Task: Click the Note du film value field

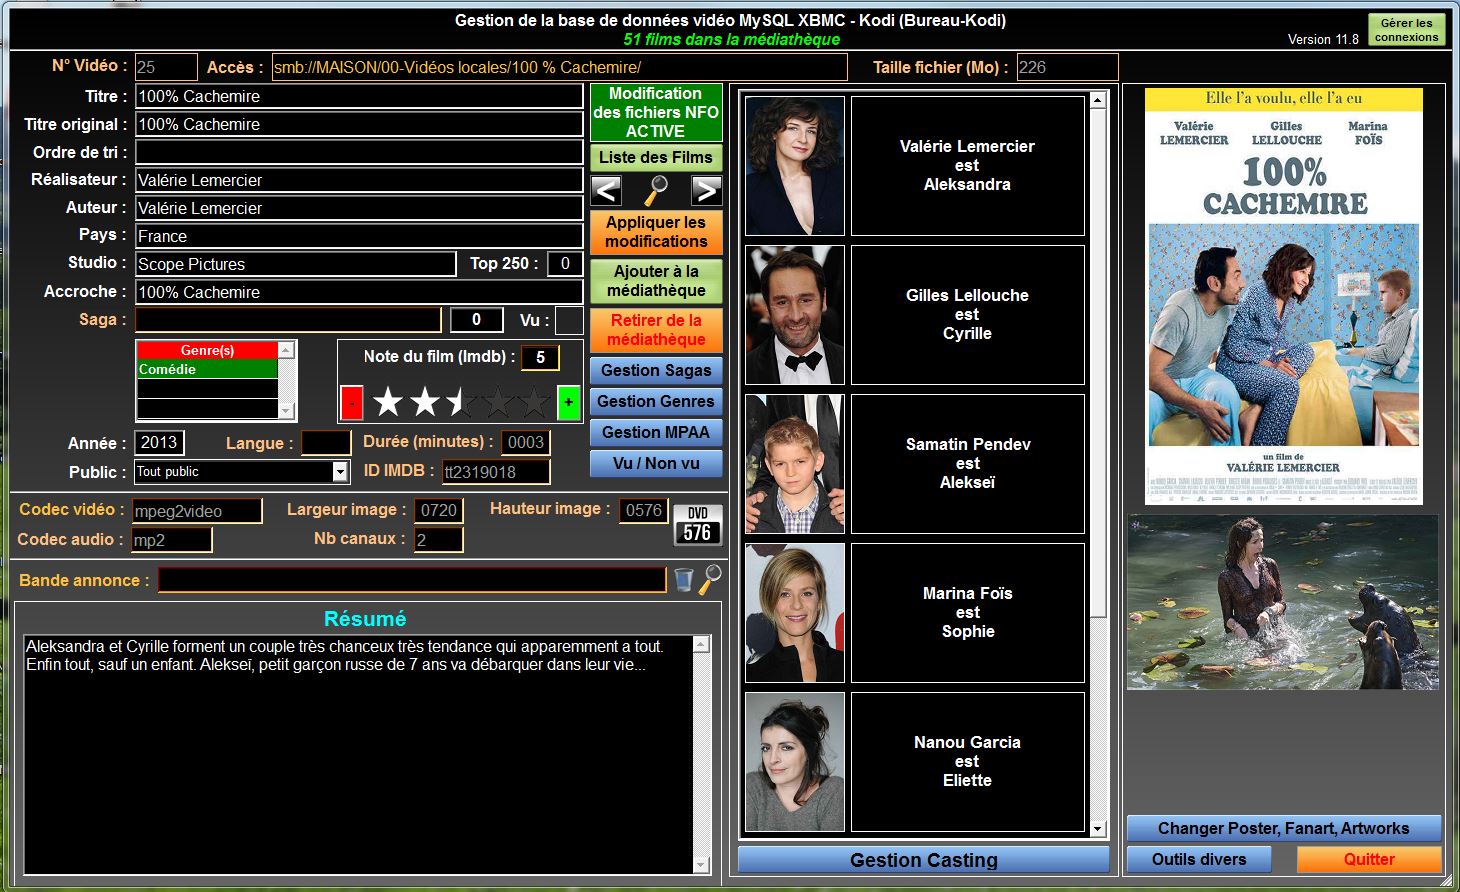Action: [540, 357]
